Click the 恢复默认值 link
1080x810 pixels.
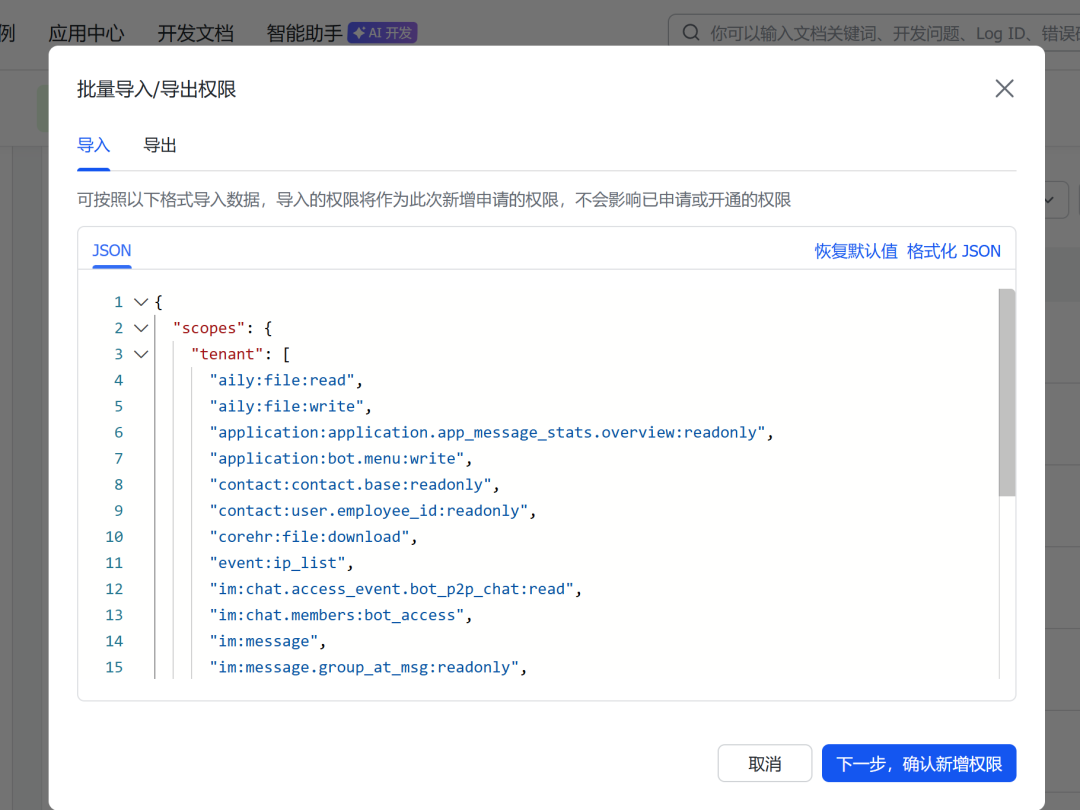pos(855,252)
